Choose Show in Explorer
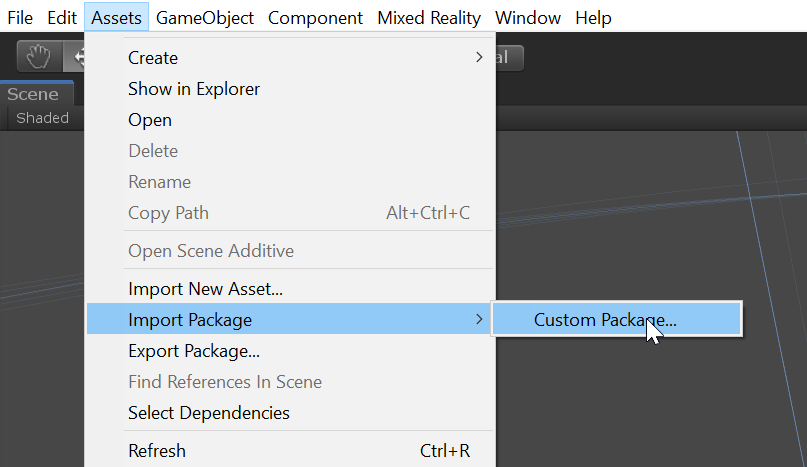The width and height of the screenshot is (807, 467). (194, 89)
